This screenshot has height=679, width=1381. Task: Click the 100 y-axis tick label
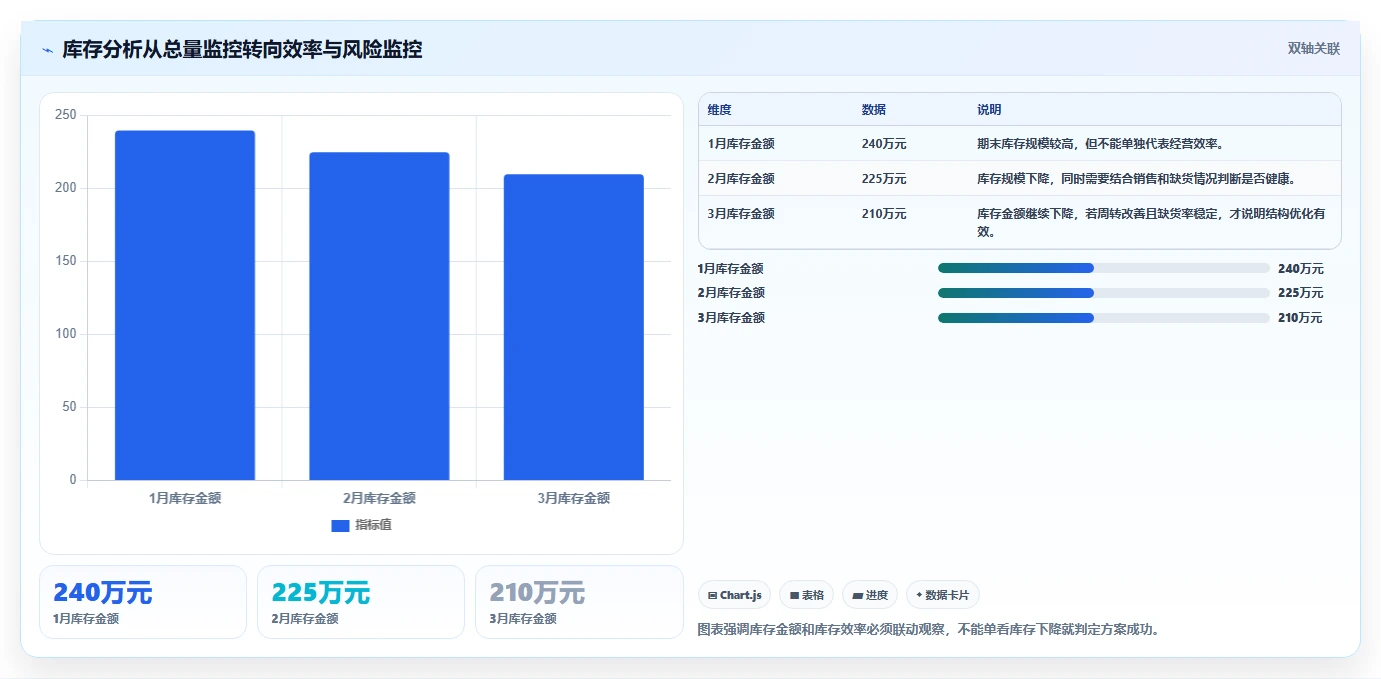point(66,334)
